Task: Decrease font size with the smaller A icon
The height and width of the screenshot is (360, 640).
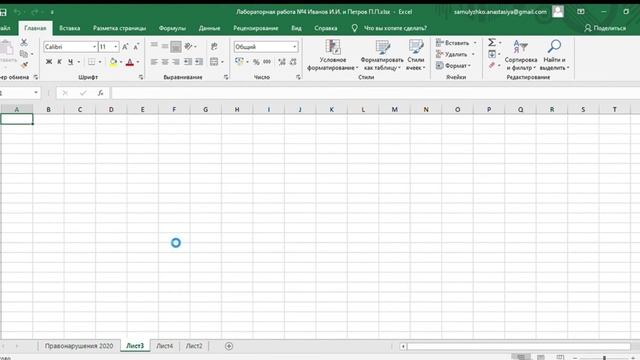Action: [x=136, y=47]
